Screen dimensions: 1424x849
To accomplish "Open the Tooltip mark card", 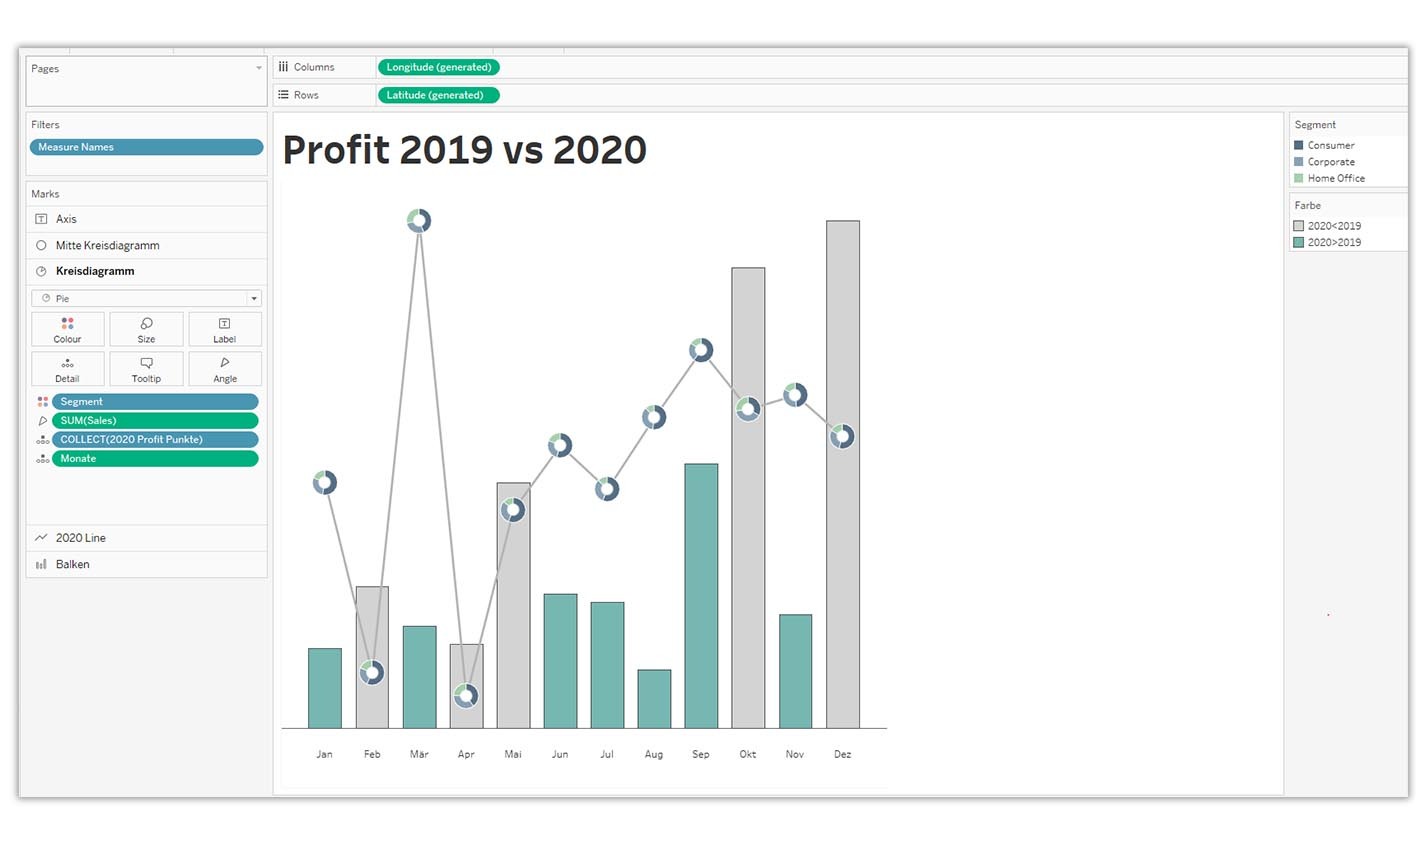I will tap(146, 369).
